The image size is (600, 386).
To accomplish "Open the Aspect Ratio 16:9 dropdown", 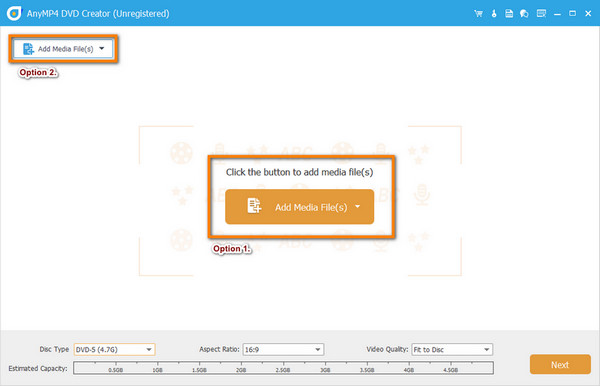I will [x=283, y=349].
